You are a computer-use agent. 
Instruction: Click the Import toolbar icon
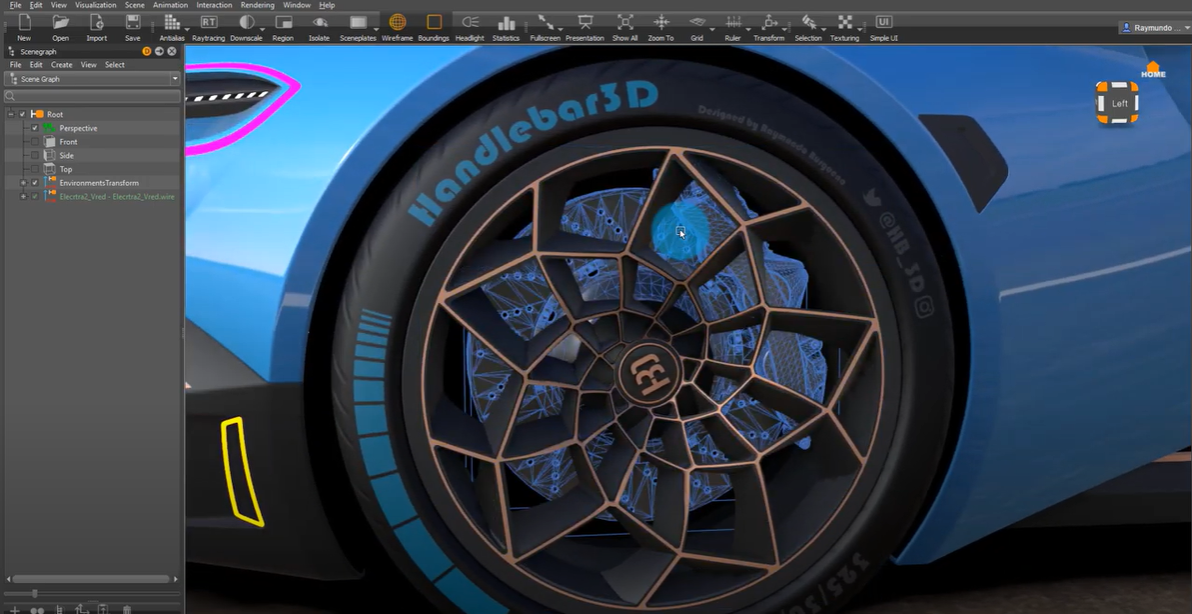(97, 22)
